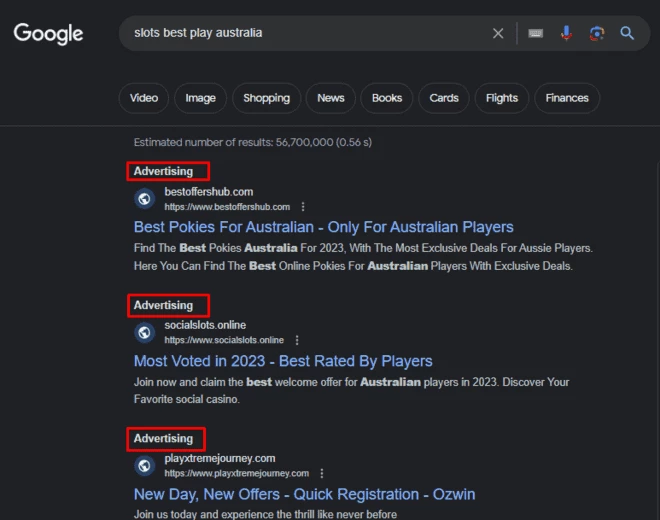Clear the search box with X icon
Screen dimensions: 660x520
498,33
